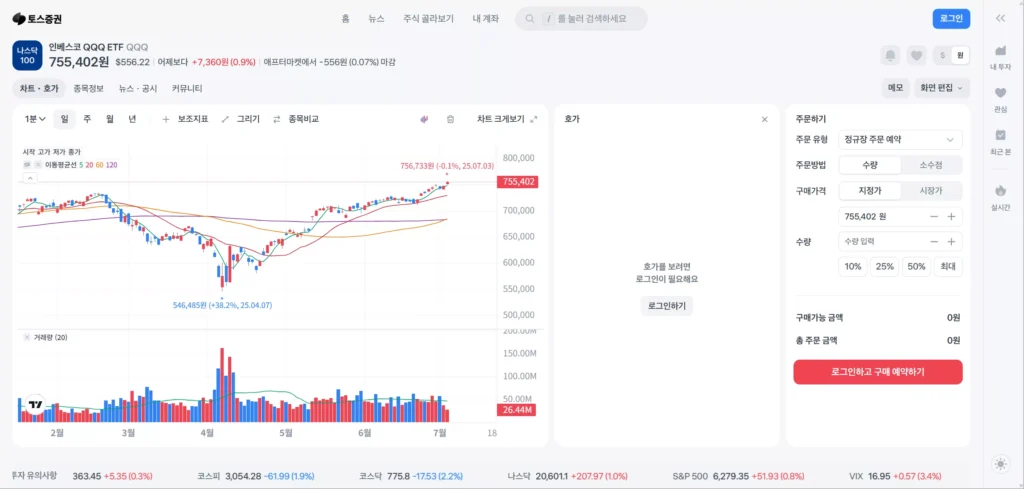The image size is (1024, 489).
Task: Click the 투자 유의사항 footer link
Action: (x=35, y=475)
